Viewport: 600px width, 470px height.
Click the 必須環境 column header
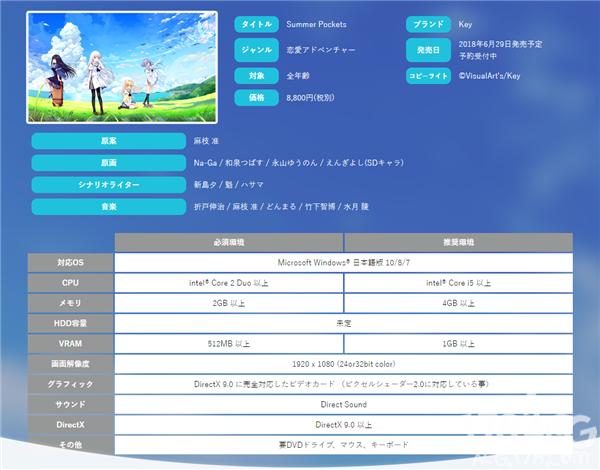[229, 242]
